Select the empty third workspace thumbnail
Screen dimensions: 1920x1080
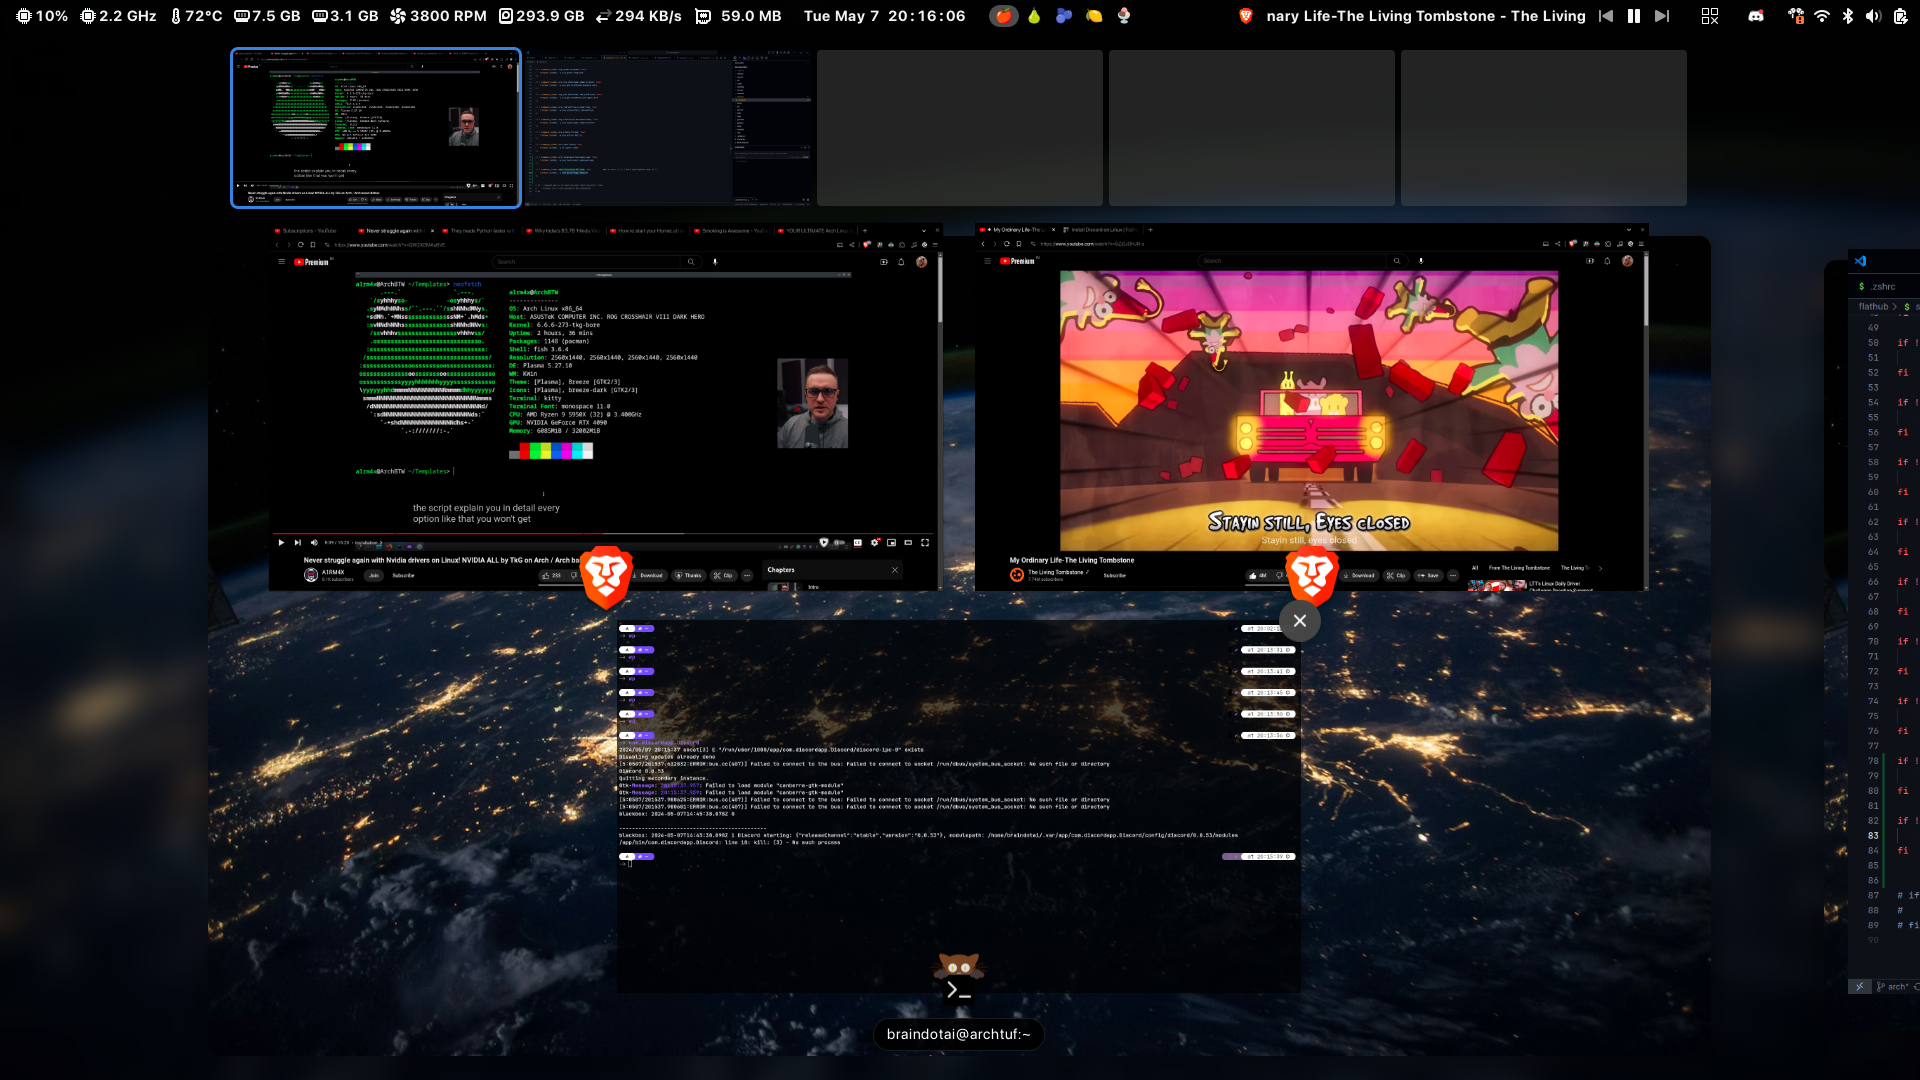[959, 128]
